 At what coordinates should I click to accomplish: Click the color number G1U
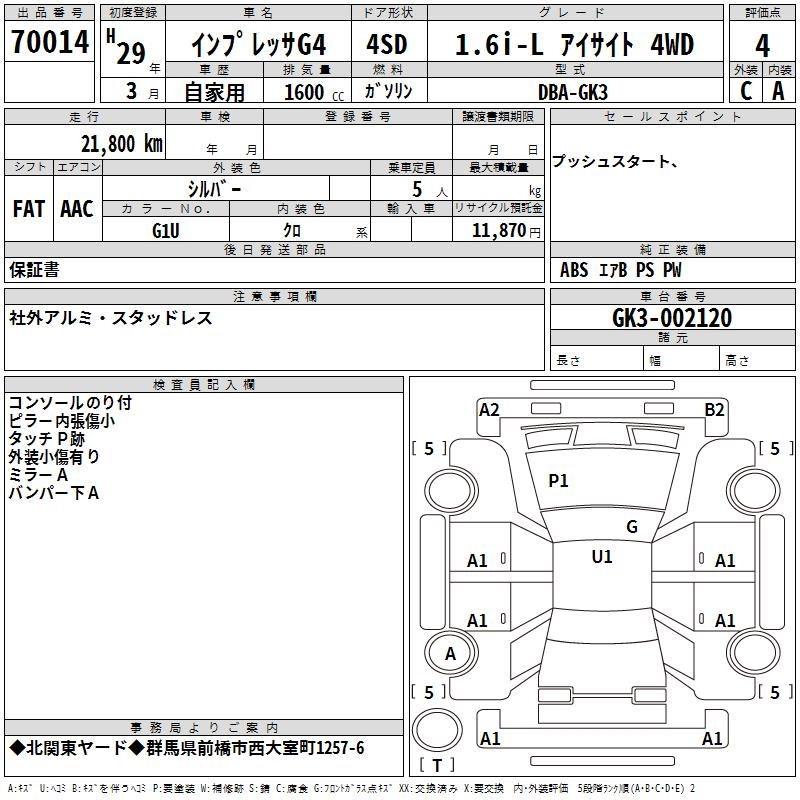click(x=166, y=230)
